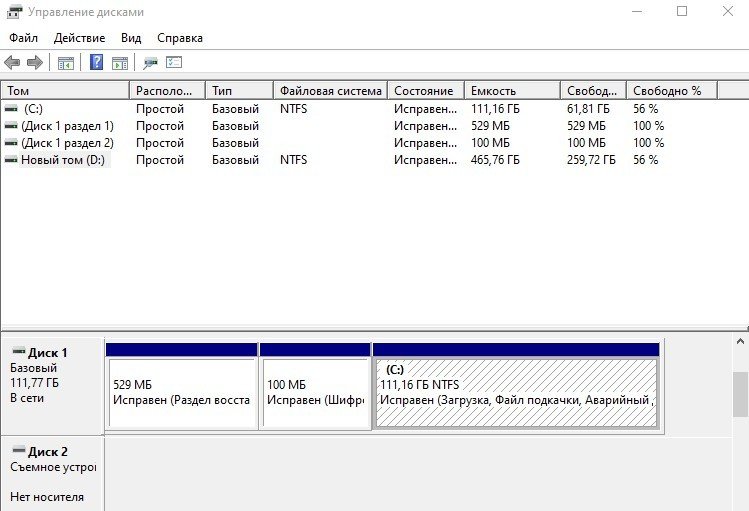The image size is (749, 511).
Task: Select the (C:) volume row
Action: 359,109
